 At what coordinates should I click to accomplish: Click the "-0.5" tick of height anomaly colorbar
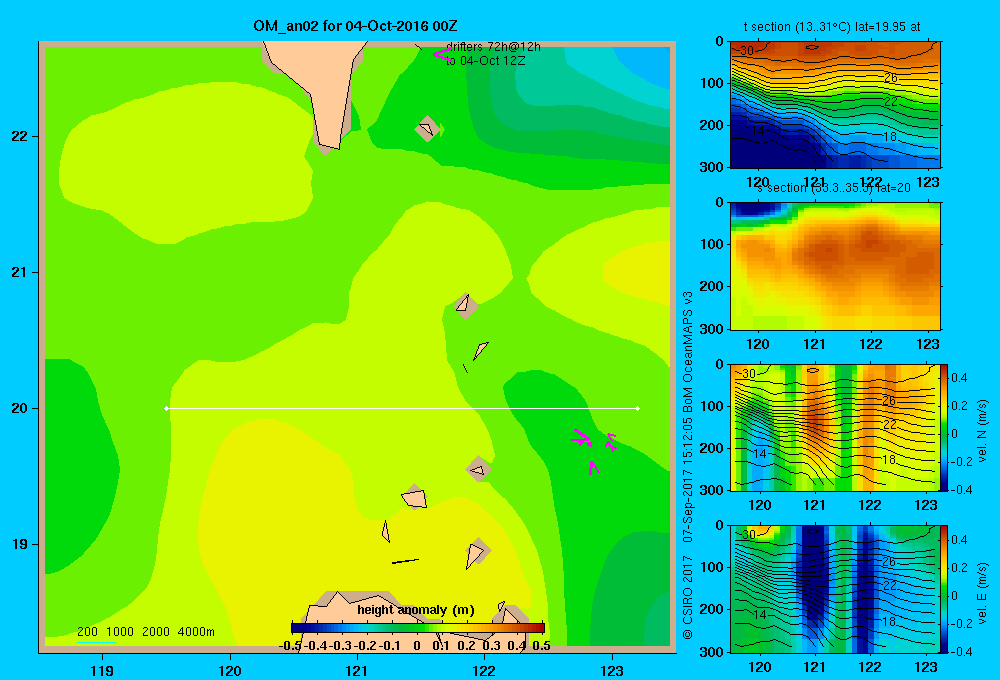290,646
